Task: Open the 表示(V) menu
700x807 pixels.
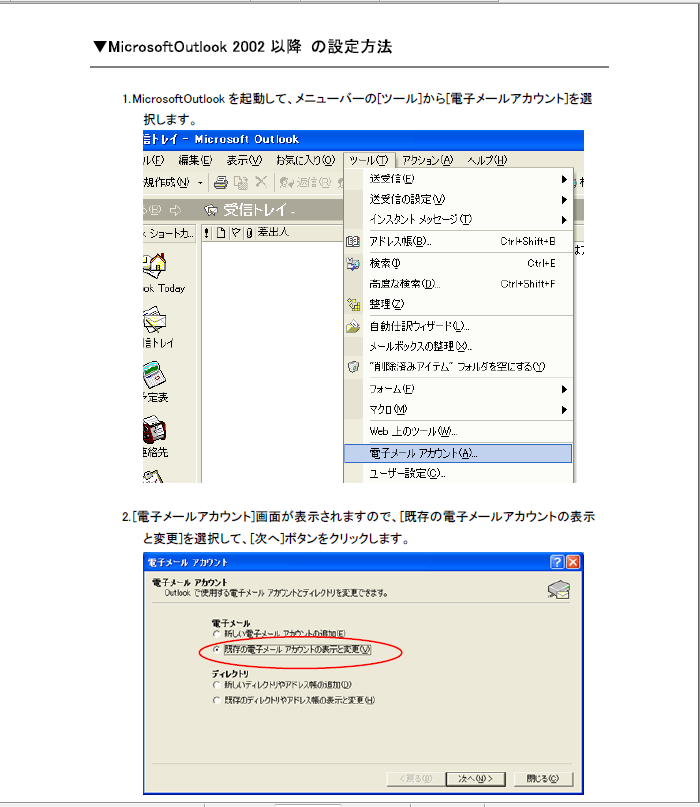Action: click(x=244, y=160)
